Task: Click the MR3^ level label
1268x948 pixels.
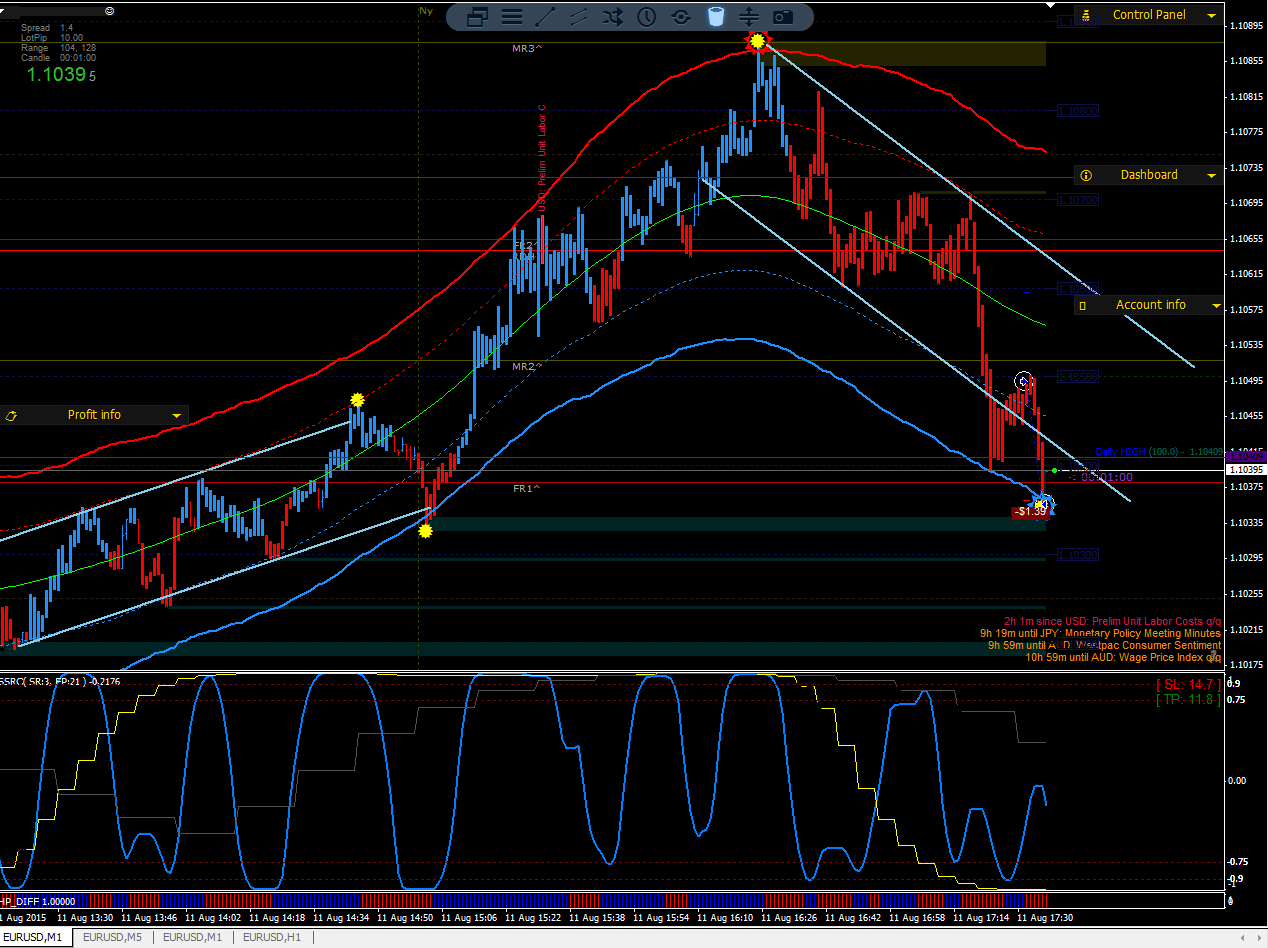Action: point(526,48)
